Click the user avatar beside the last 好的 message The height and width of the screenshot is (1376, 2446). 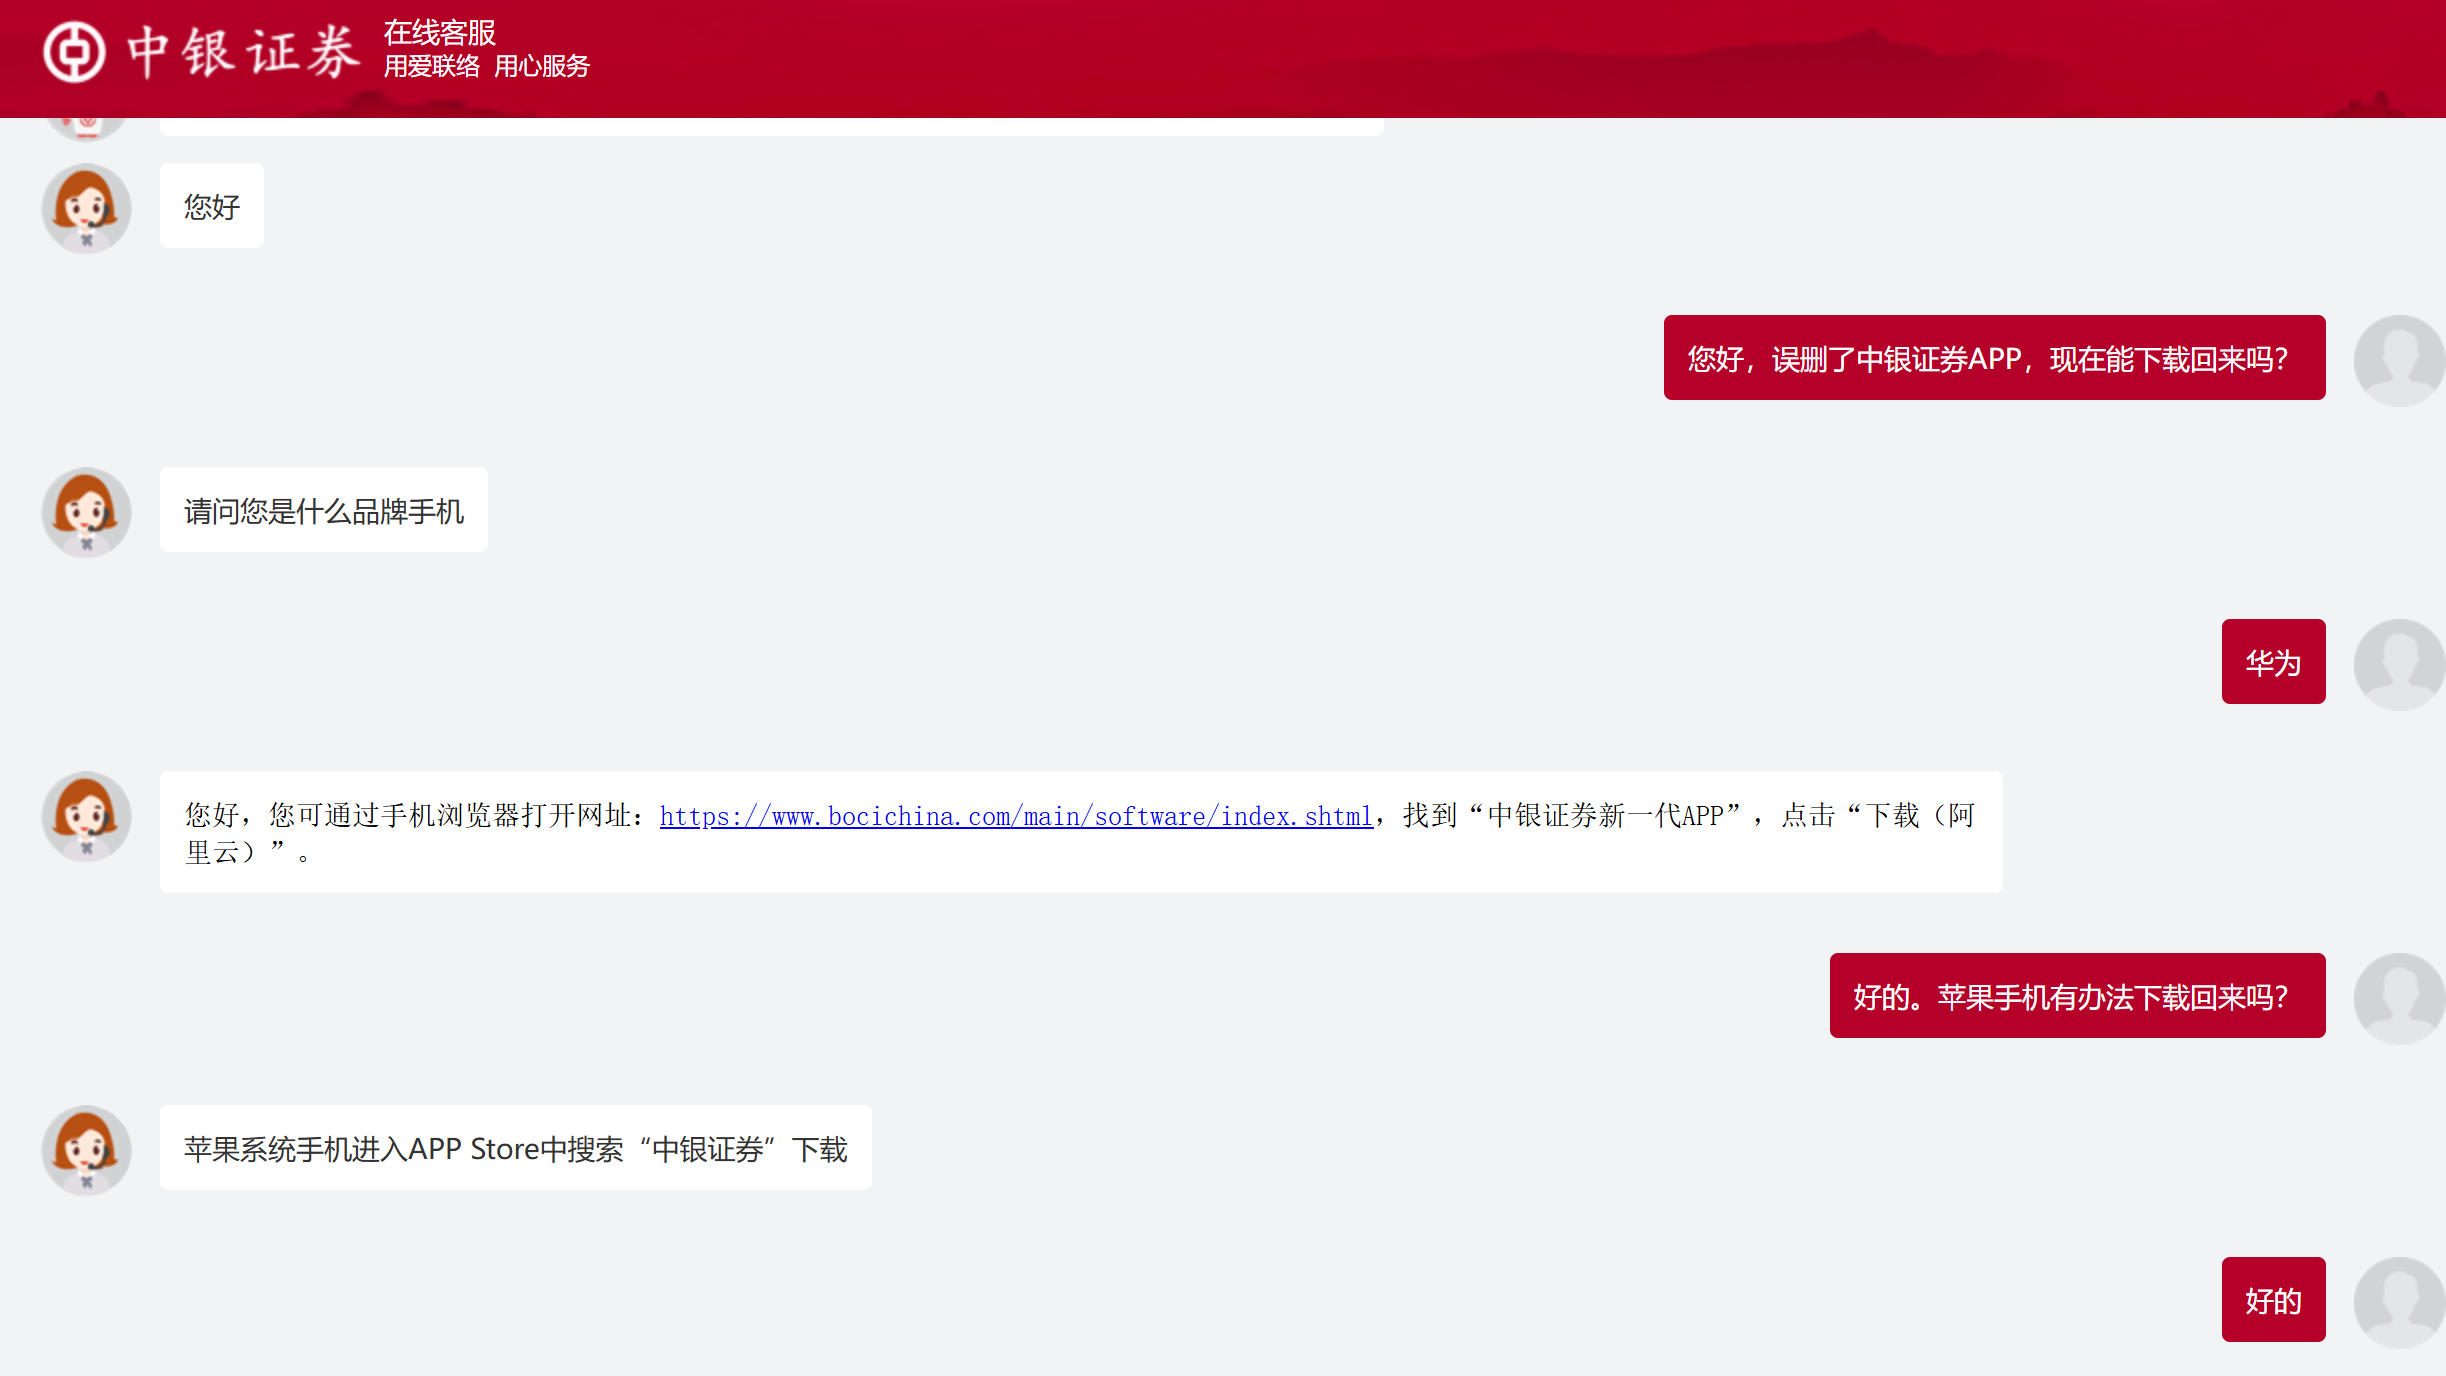pos(2398,1302)
